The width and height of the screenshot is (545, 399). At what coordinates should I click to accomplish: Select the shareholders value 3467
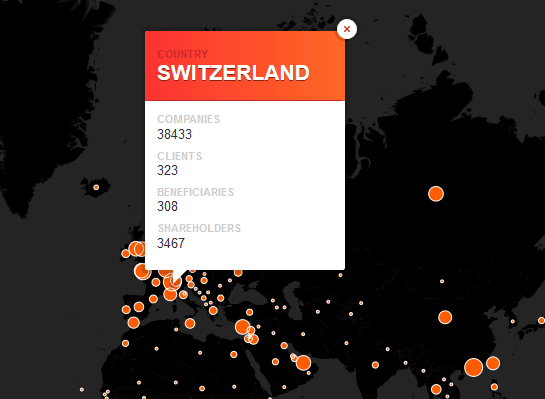[x=171, y=243]
